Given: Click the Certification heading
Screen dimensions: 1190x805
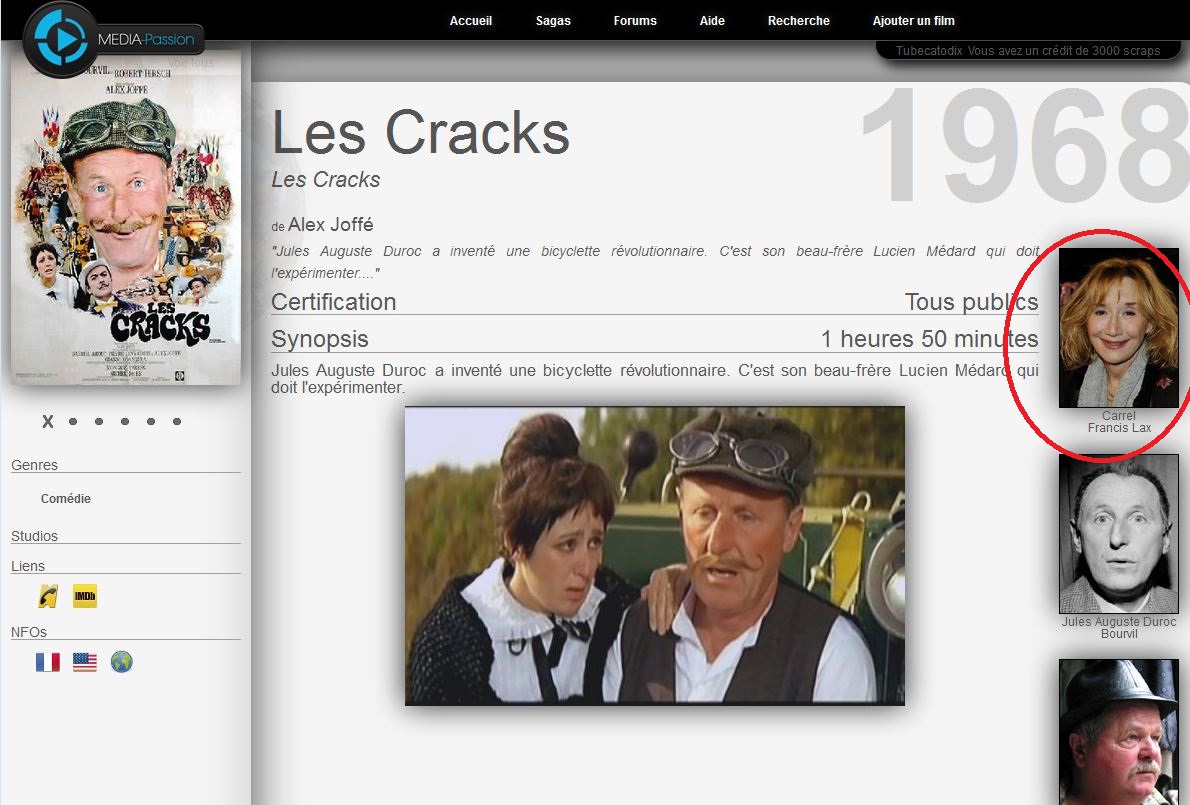Looking at the screenshot, I should coord(334,302).
